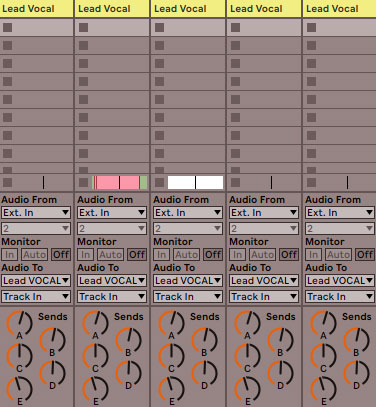Screen dimensions: 376x407
Task: Set fourth track Monitor to Auto
Action: point(263,255)
